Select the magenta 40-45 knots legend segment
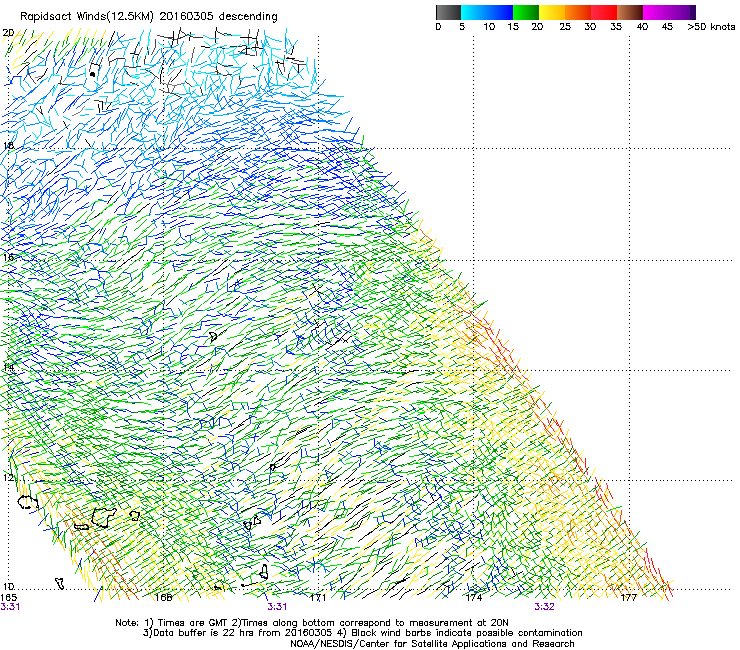This screenshot has height=650, width=740. pyautogui.click(x=656, y=12)
